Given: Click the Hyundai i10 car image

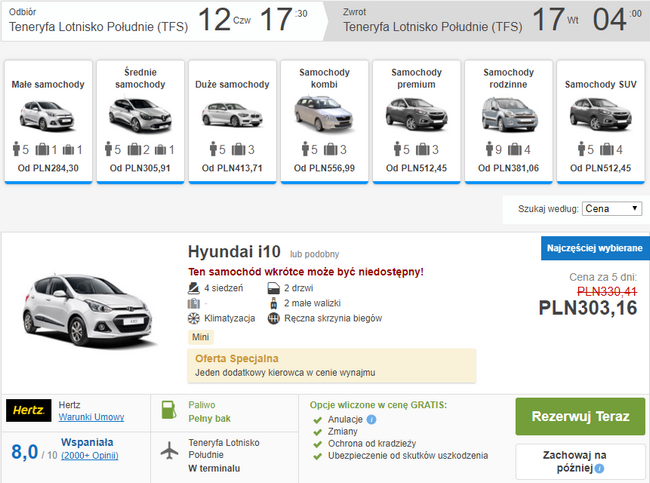Looking at the screenshot, I should pyautogui.click(x=88, y=310).
